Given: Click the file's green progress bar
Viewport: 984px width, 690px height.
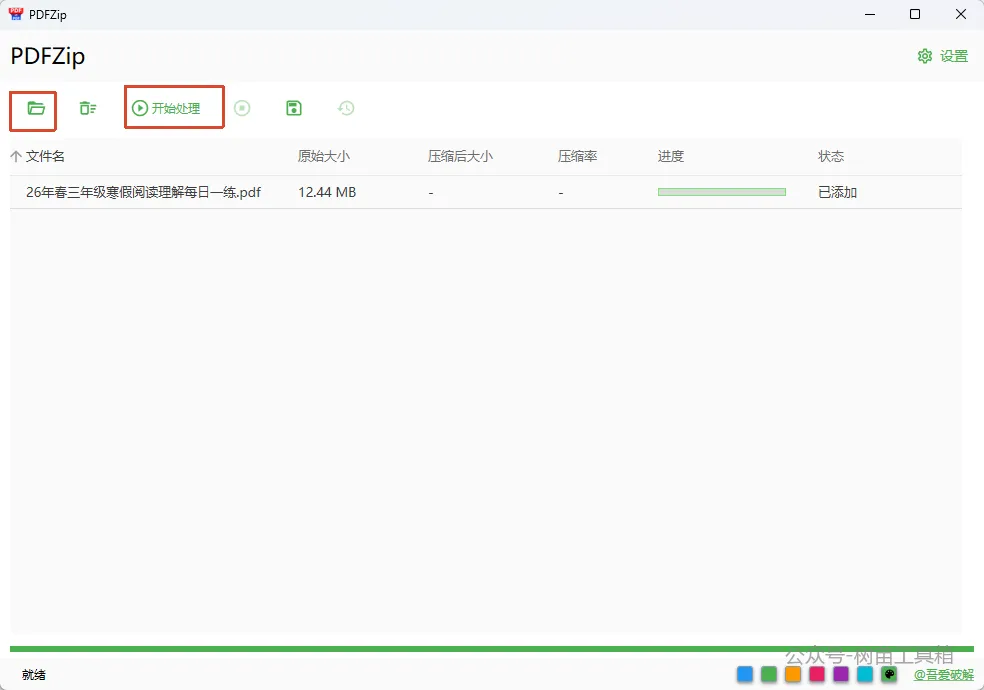Looking at the screenshot, I should tap(722, 192).
